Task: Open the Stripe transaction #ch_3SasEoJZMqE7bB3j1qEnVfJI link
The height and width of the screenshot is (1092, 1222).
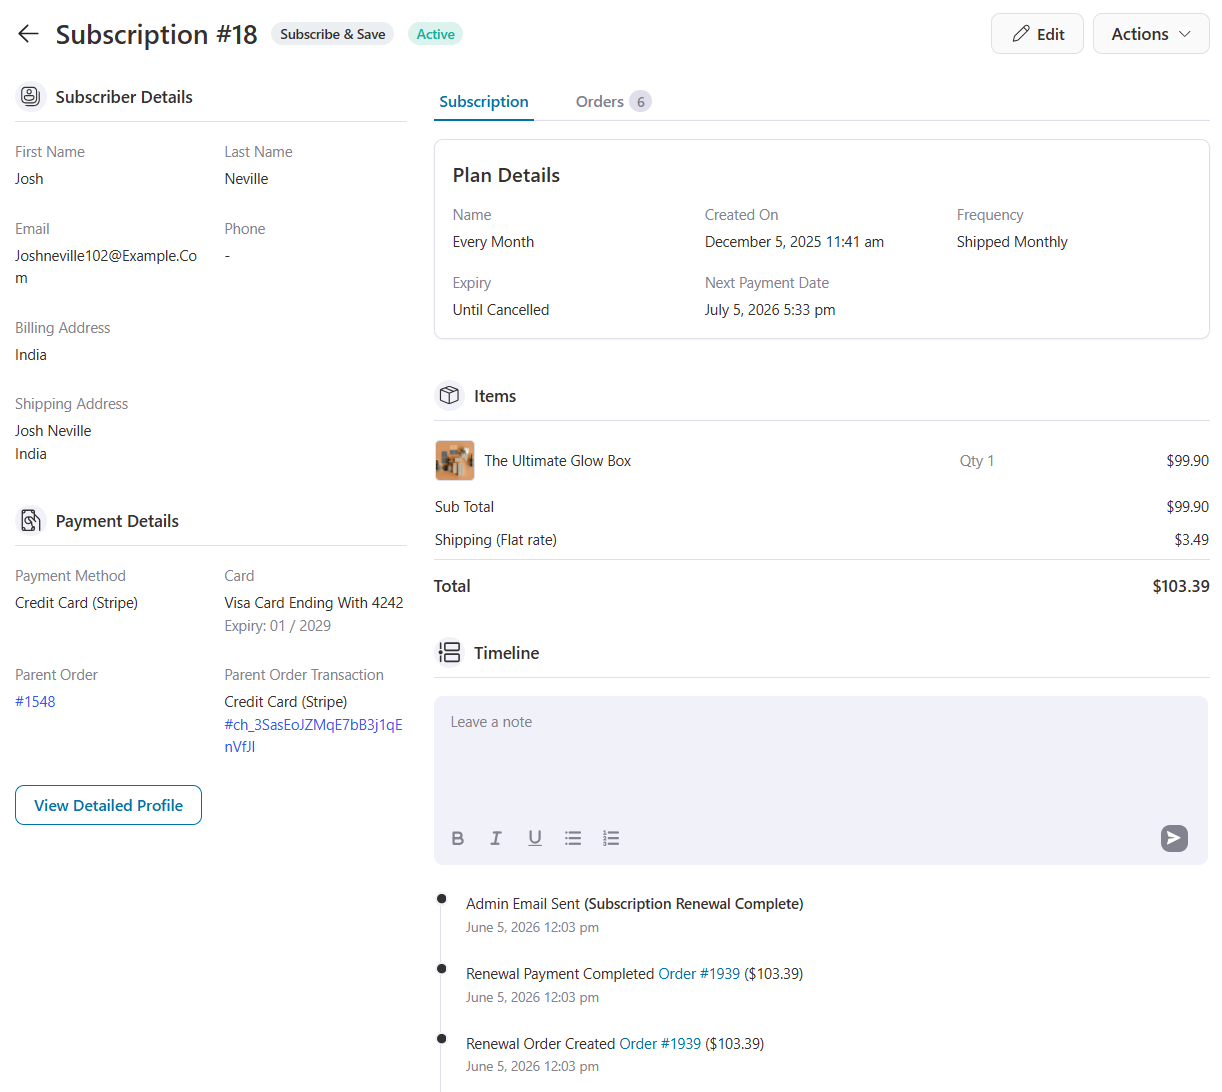Action: pyautogui.click(x=313, y=735)
